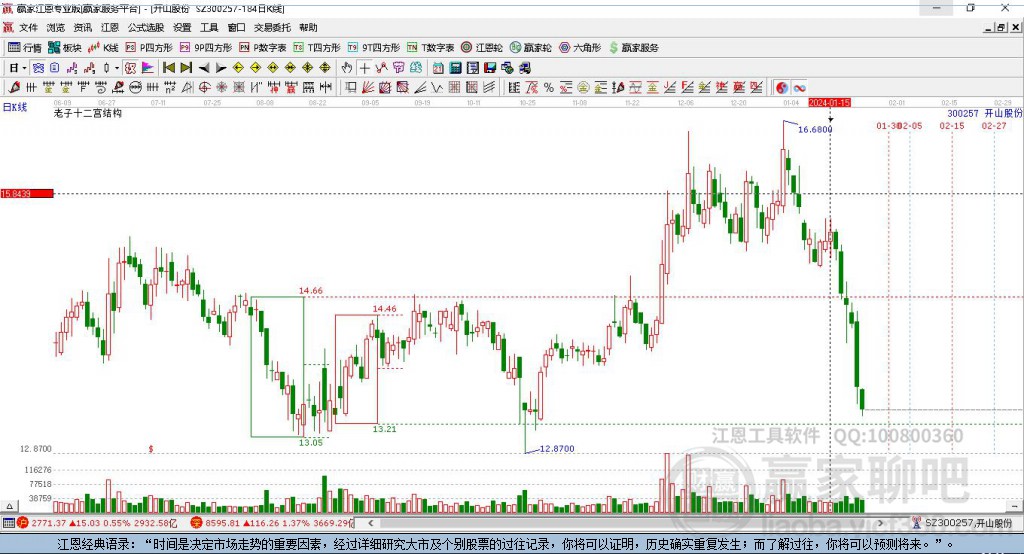Open the 浏览 menu
Viewport: 1024px width, 554px height.
[56, 27]
